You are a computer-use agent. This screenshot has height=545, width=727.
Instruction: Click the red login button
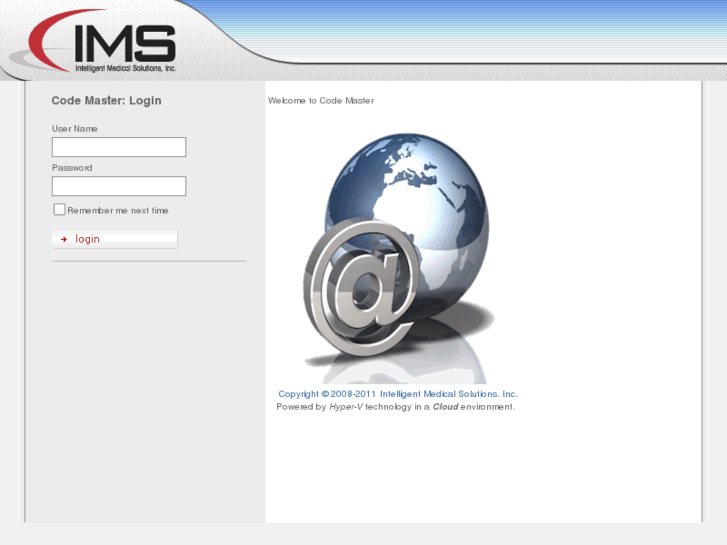coord(115,239)
